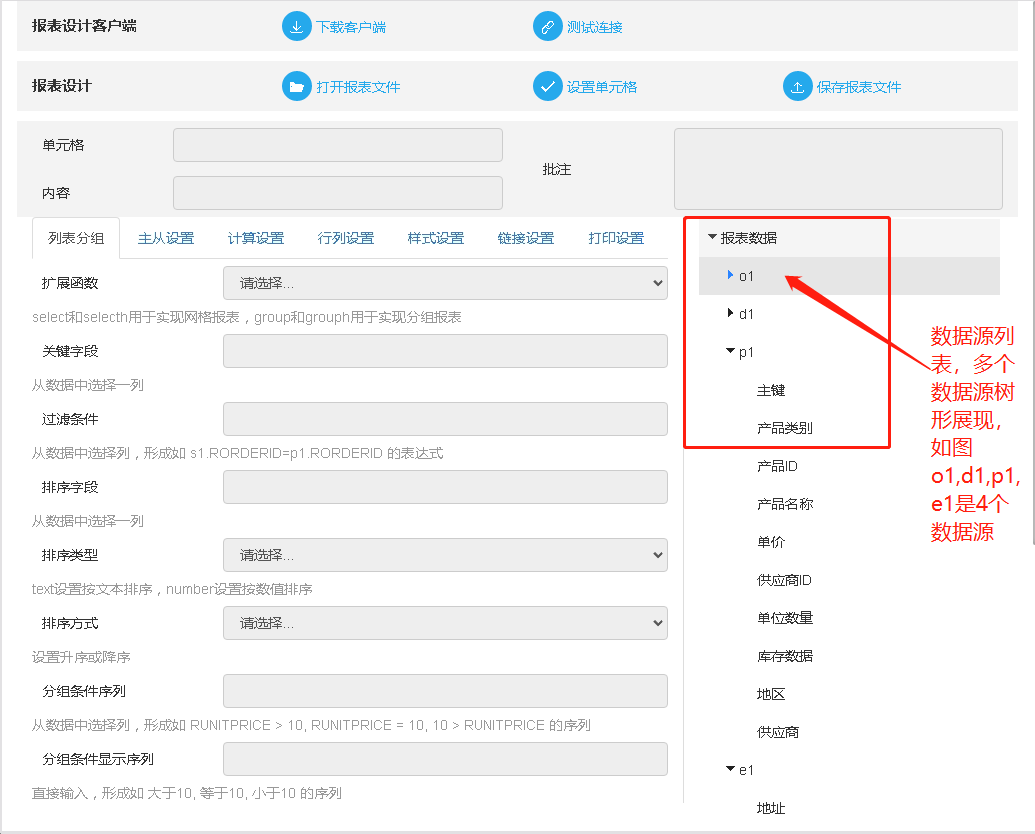Click the test connection link icon

click(547, 27)
